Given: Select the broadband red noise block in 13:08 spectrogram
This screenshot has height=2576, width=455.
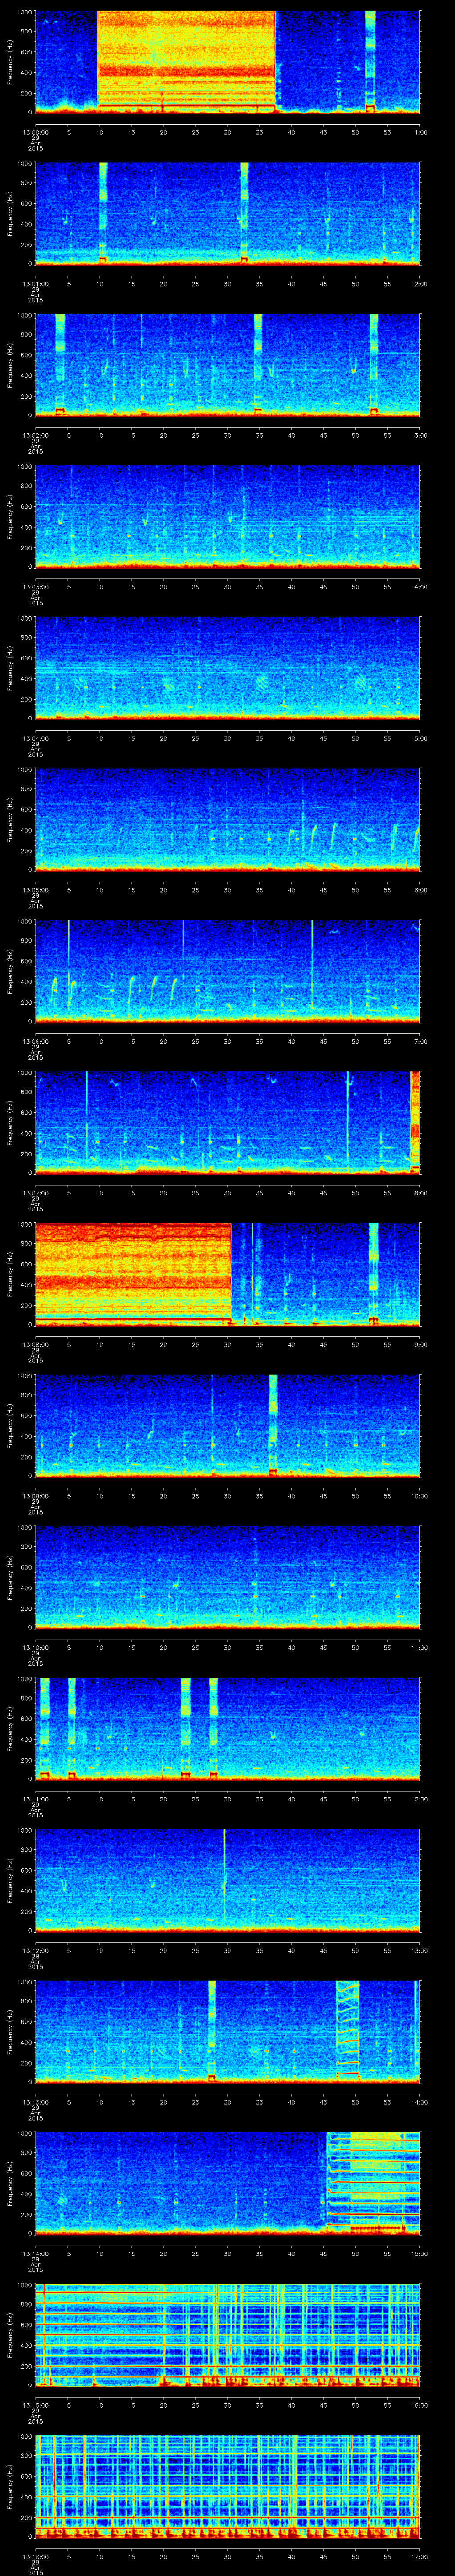Looking at the screenshot, I should point(133,1273).
